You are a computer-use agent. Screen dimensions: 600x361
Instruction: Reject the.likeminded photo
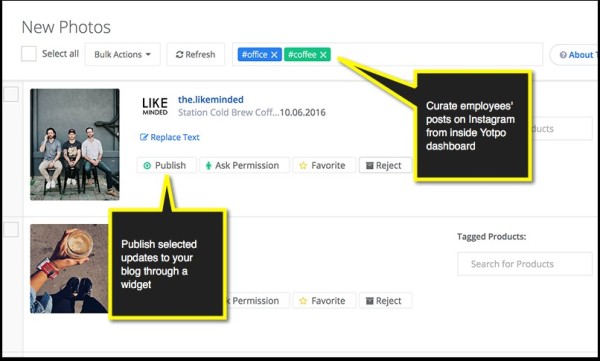pos(385,165)
